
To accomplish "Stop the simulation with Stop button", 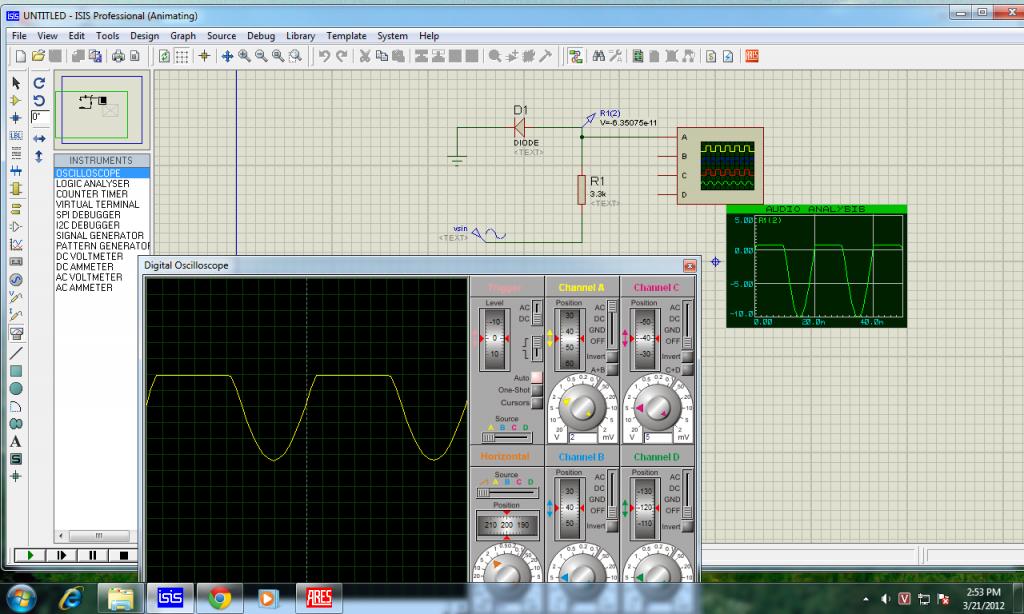I will (123, 555).
